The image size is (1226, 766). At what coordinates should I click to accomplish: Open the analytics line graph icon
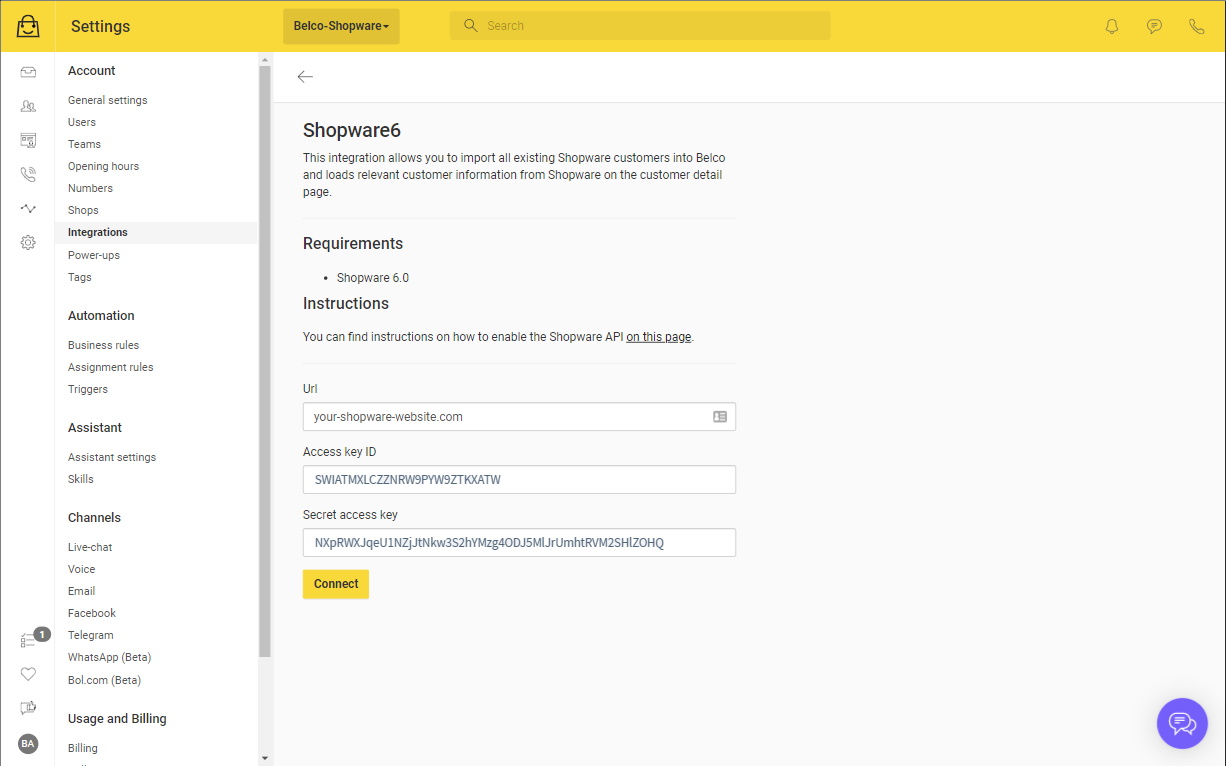click(28, 208)
